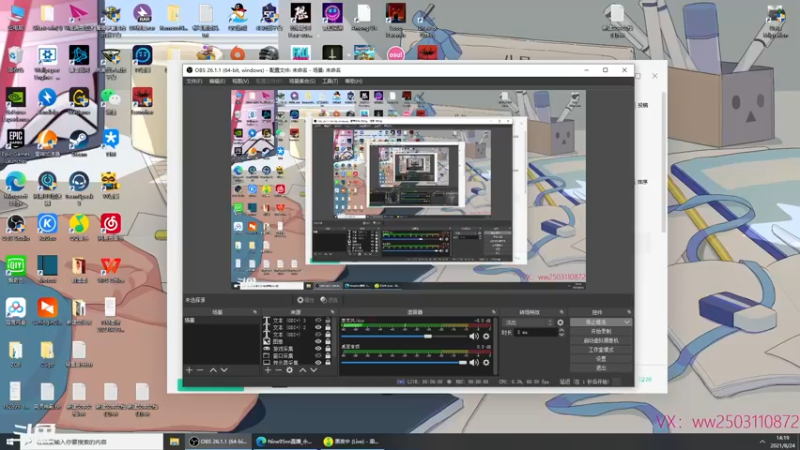Decrease transition 时长 with down arrow

click(561, 334)
